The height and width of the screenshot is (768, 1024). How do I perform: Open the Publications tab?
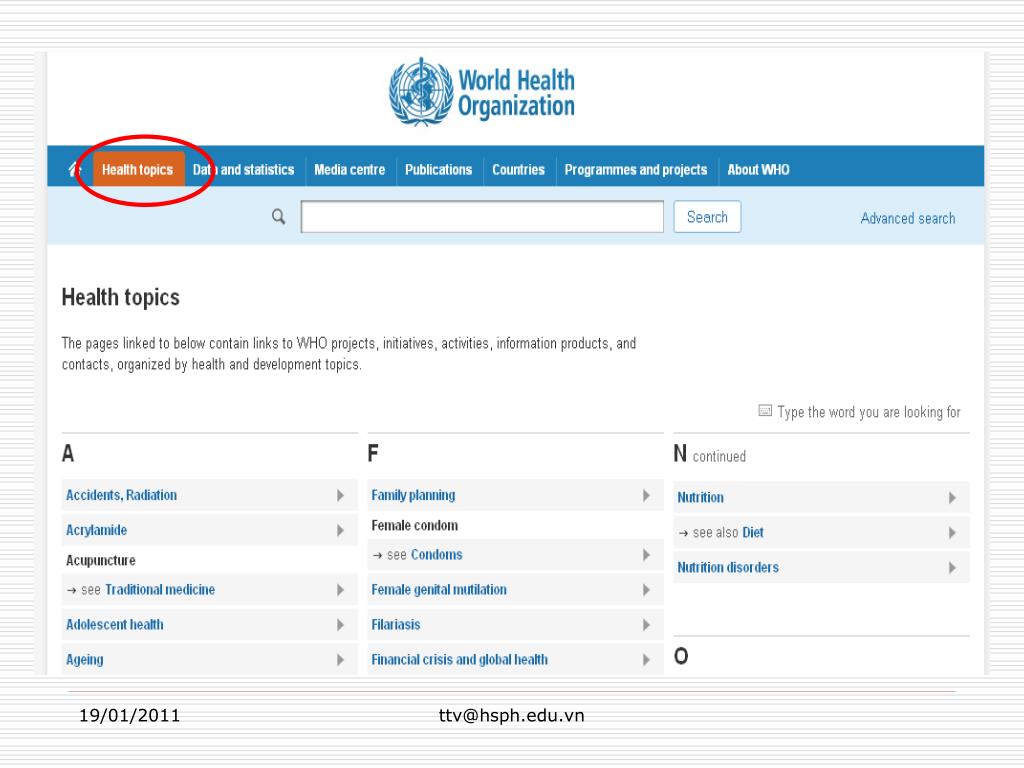[438, 170]
